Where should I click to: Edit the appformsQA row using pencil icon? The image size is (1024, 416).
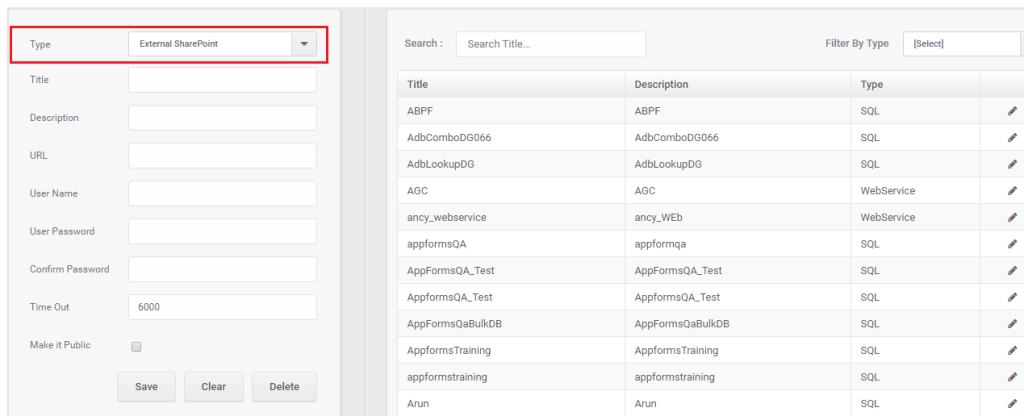coord(1012,244)
